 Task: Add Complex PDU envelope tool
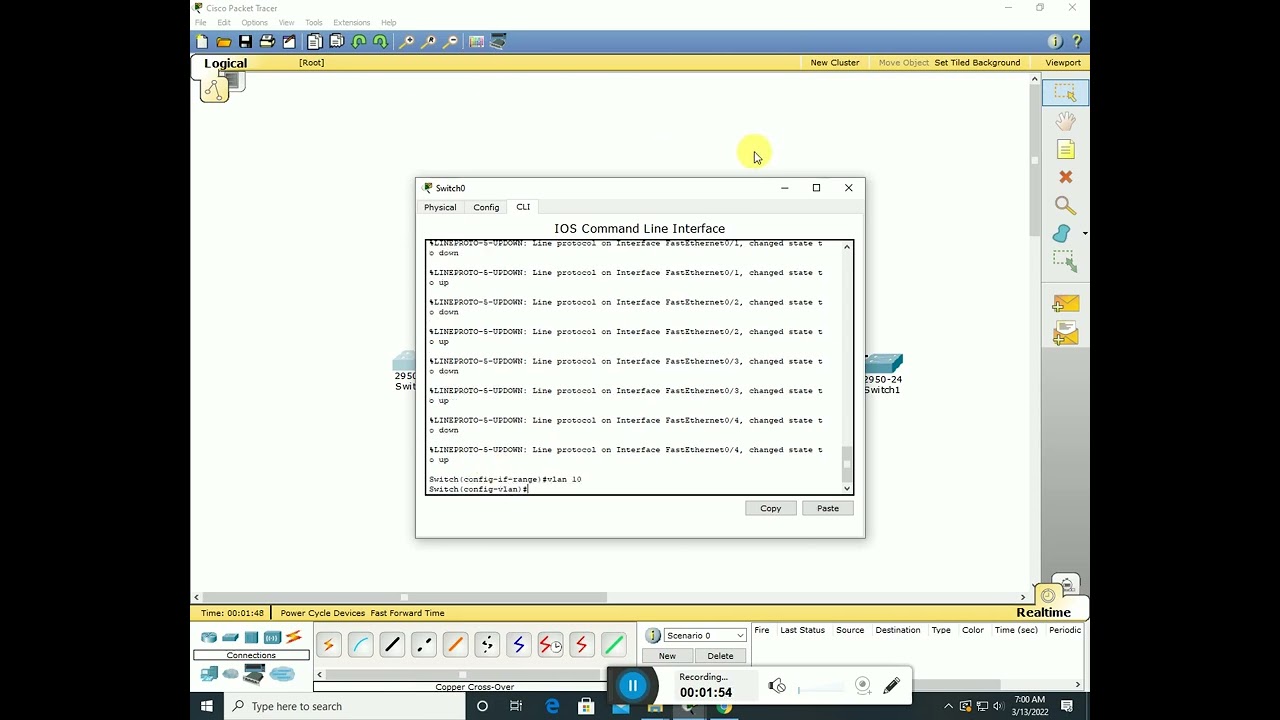(x=1065, y=333)
